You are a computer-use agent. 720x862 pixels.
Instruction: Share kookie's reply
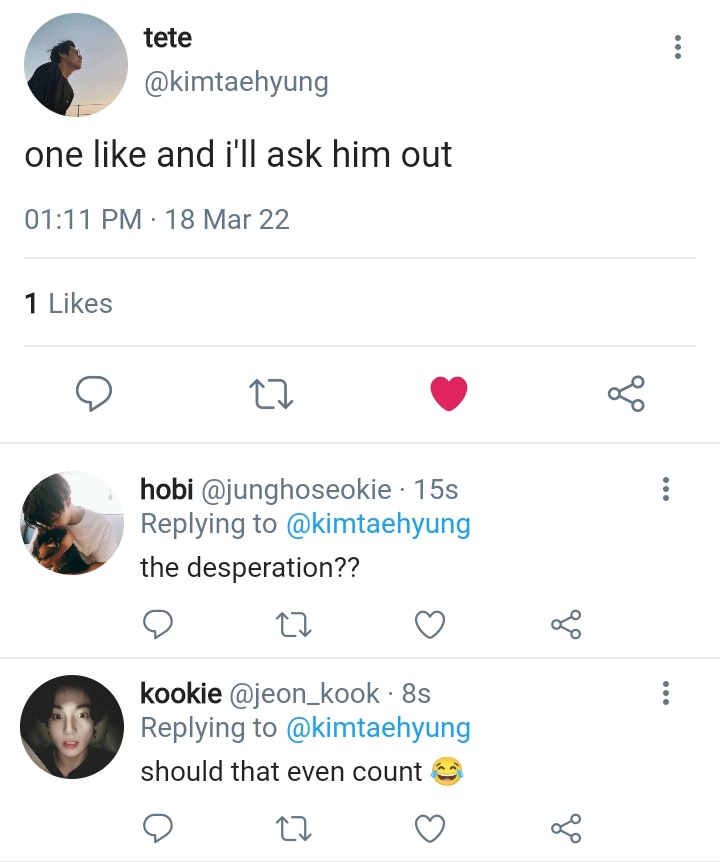pos(566,829)
